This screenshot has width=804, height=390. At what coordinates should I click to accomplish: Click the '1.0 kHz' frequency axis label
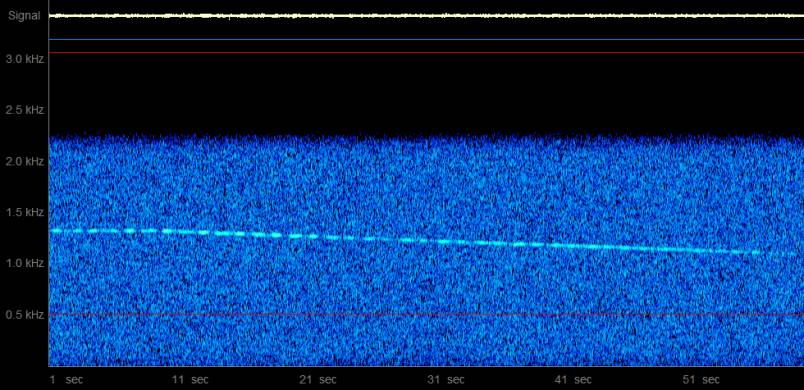[x=25, y=263]
